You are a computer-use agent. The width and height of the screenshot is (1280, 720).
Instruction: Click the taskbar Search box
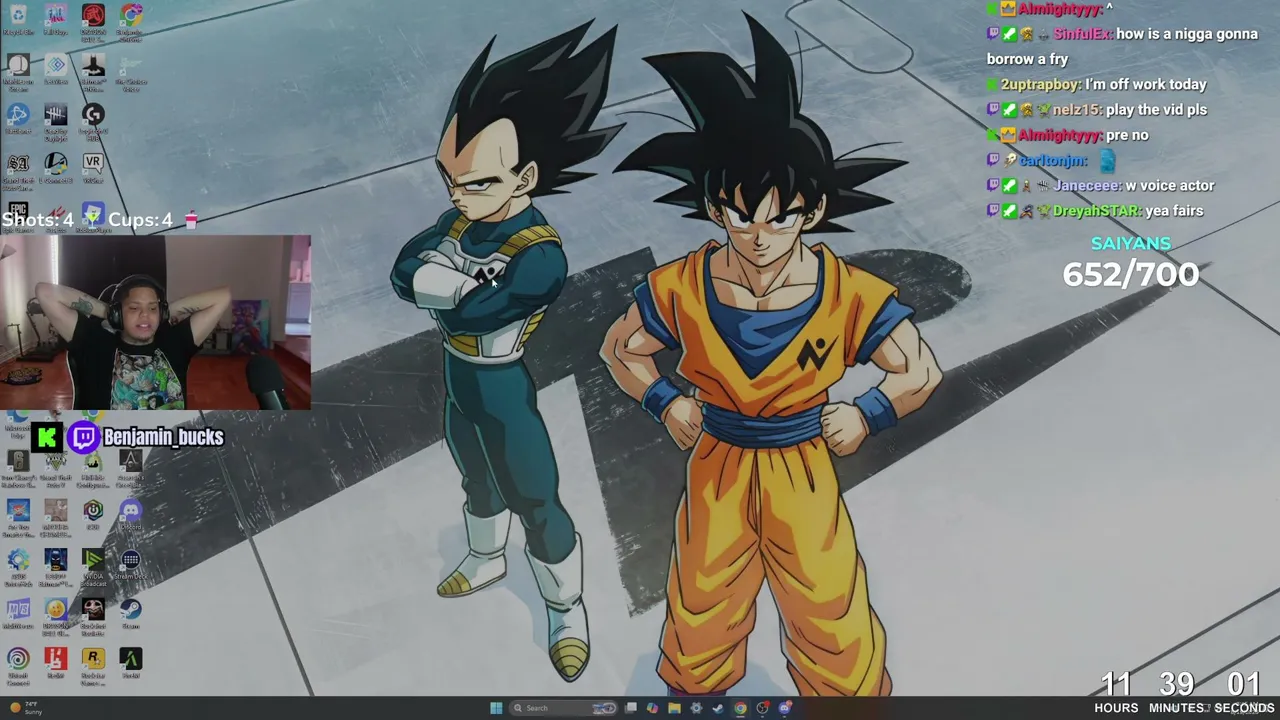564,708
